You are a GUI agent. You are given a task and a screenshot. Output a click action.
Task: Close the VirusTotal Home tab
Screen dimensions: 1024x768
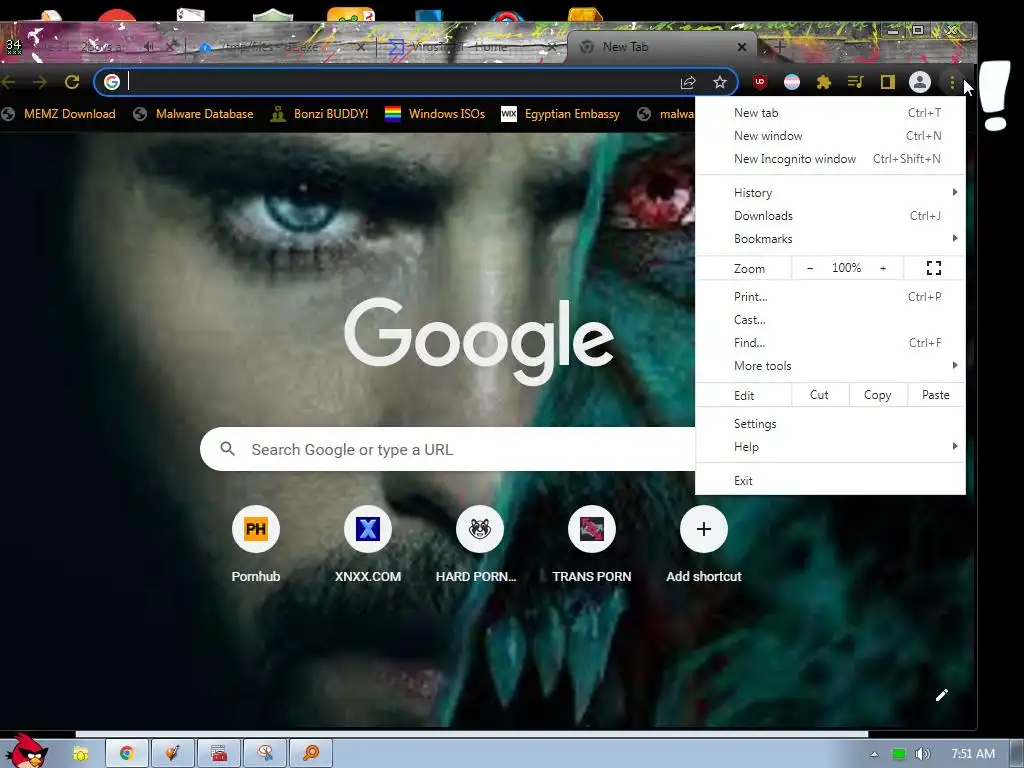point(552,47)
